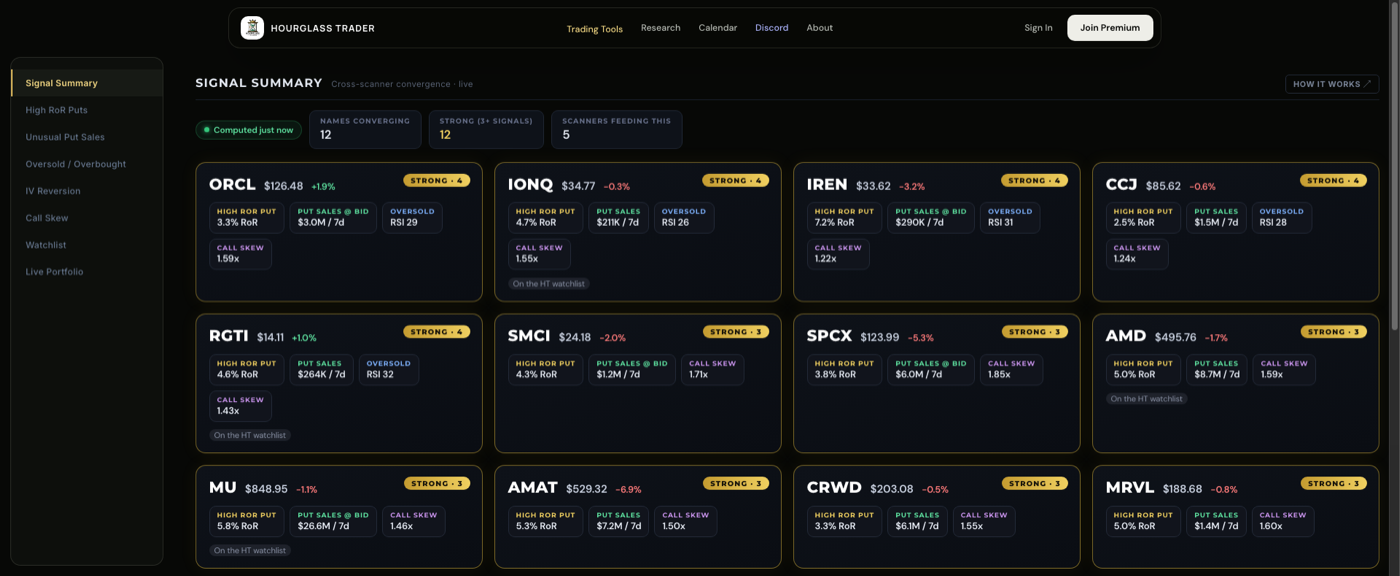
Task: Click the SMCI STRONG · 3 badge
Action: pyautogui.click(x=736, y=332)
